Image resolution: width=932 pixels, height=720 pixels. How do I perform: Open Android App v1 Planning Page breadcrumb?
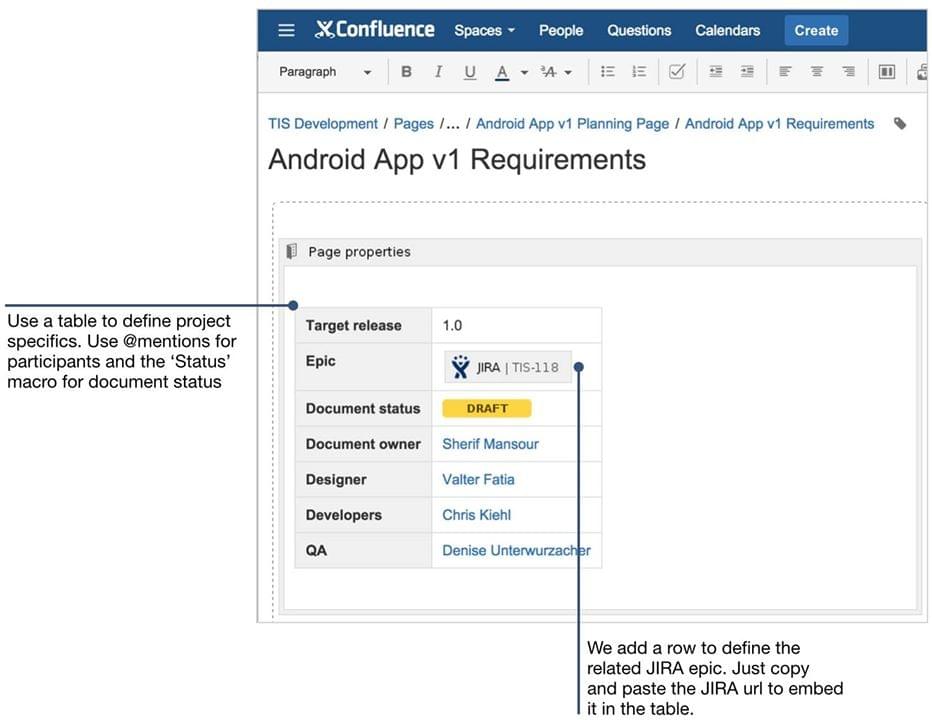point(572,124)
